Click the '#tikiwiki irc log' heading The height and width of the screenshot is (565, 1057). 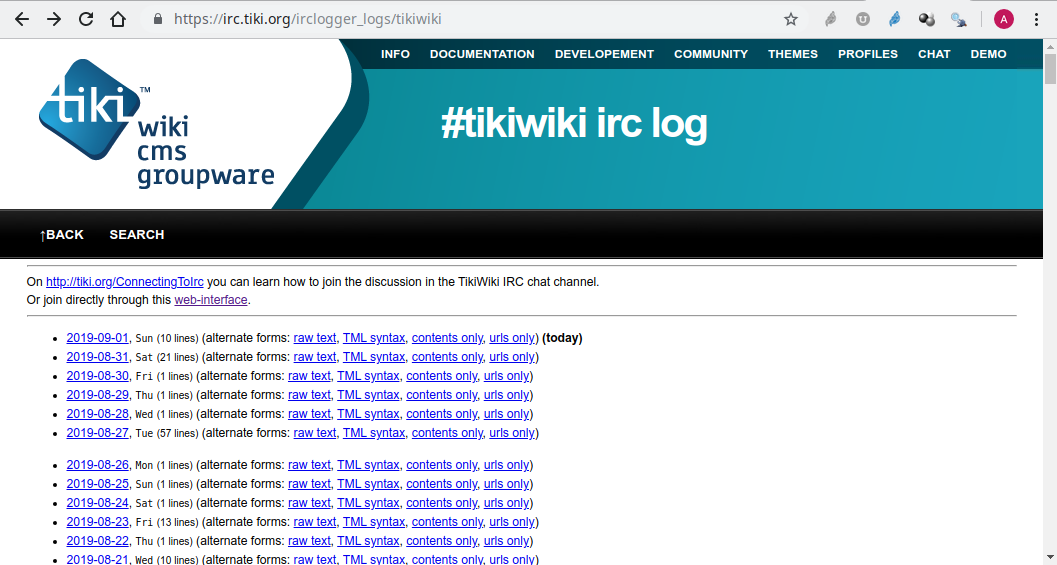pyautogui.click(x=574, y=125)
